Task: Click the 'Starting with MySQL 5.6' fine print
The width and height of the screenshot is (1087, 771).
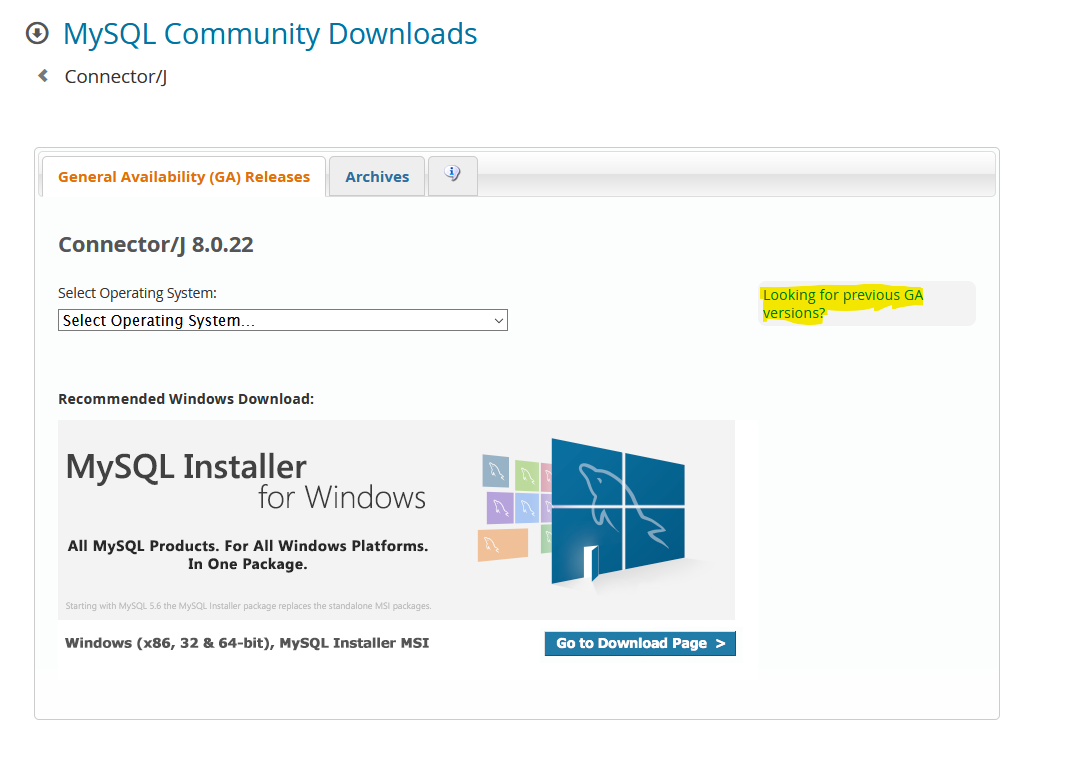Action: pyautogui.click(x=248, y=606)
